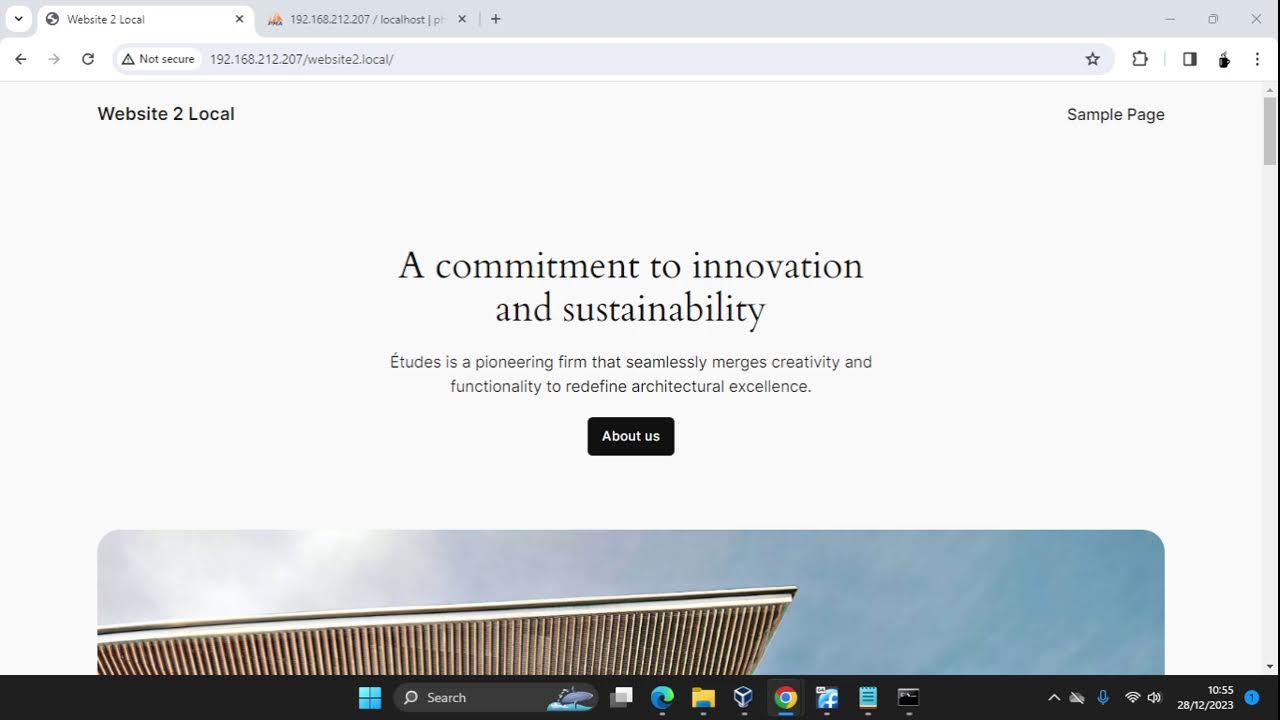Image resolution: width=1280 pixels, height=720 pixels.
Task: Click the About us button
Action: (x=631, y=436)
